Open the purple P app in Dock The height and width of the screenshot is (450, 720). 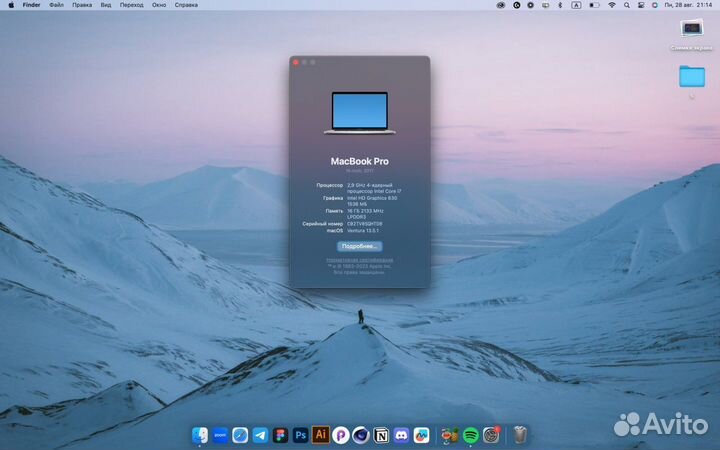click(x=341, y=435)
